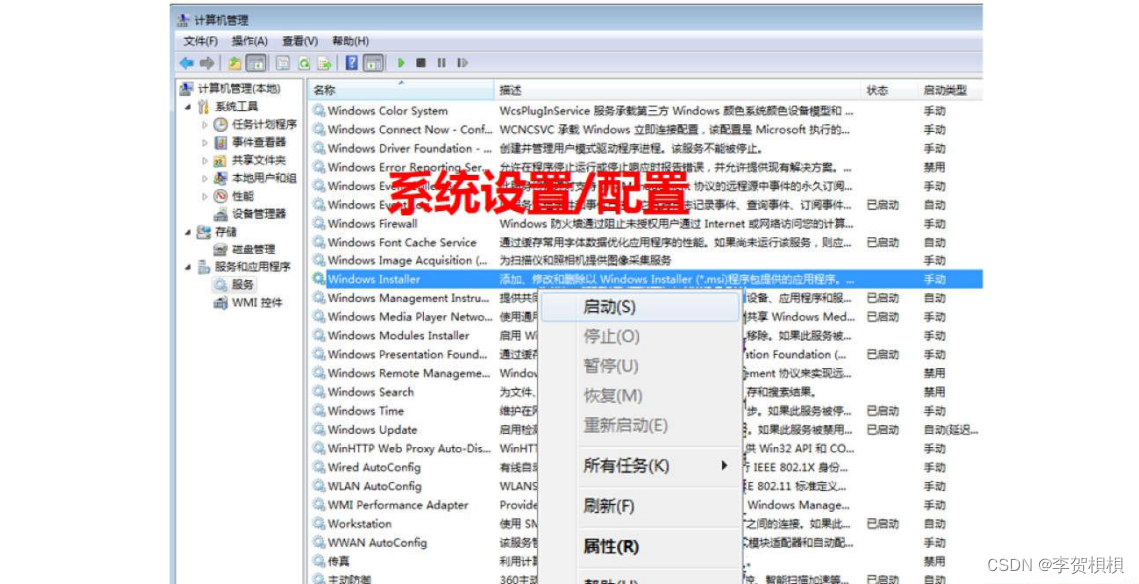Expand the 性能 tree node
The width and height of the screenshot is (1139, 584).
tap(205, 196)
